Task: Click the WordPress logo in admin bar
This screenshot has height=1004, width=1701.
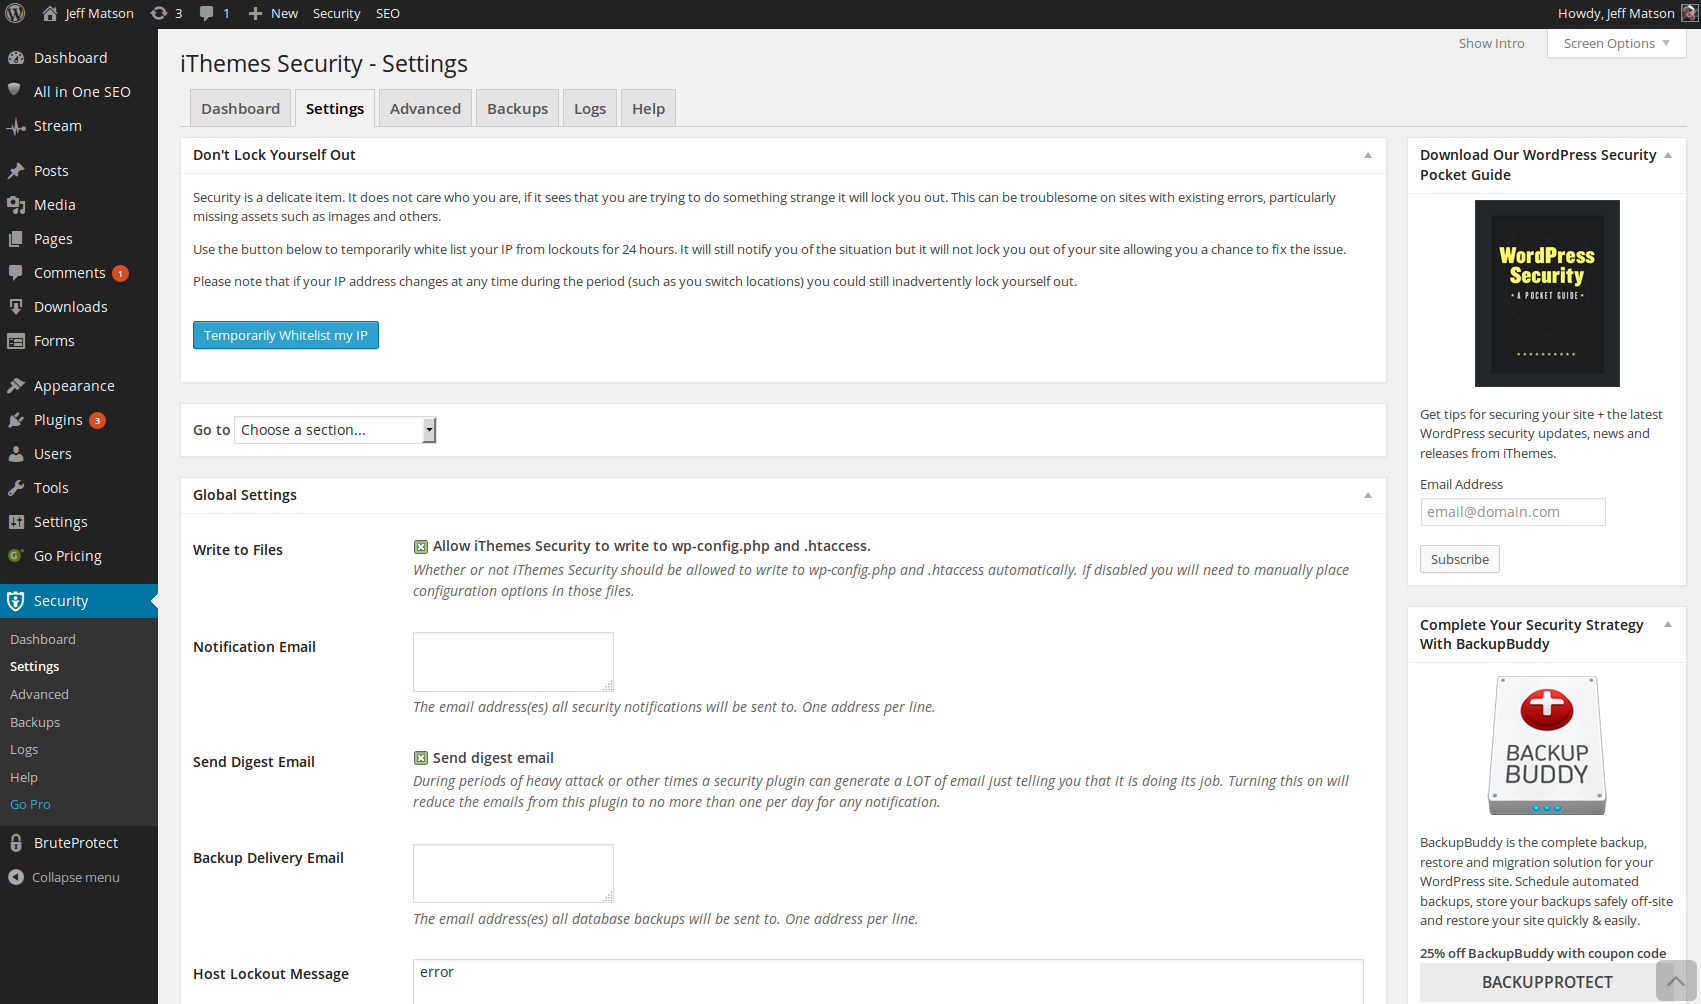Action: pos(15,13)
